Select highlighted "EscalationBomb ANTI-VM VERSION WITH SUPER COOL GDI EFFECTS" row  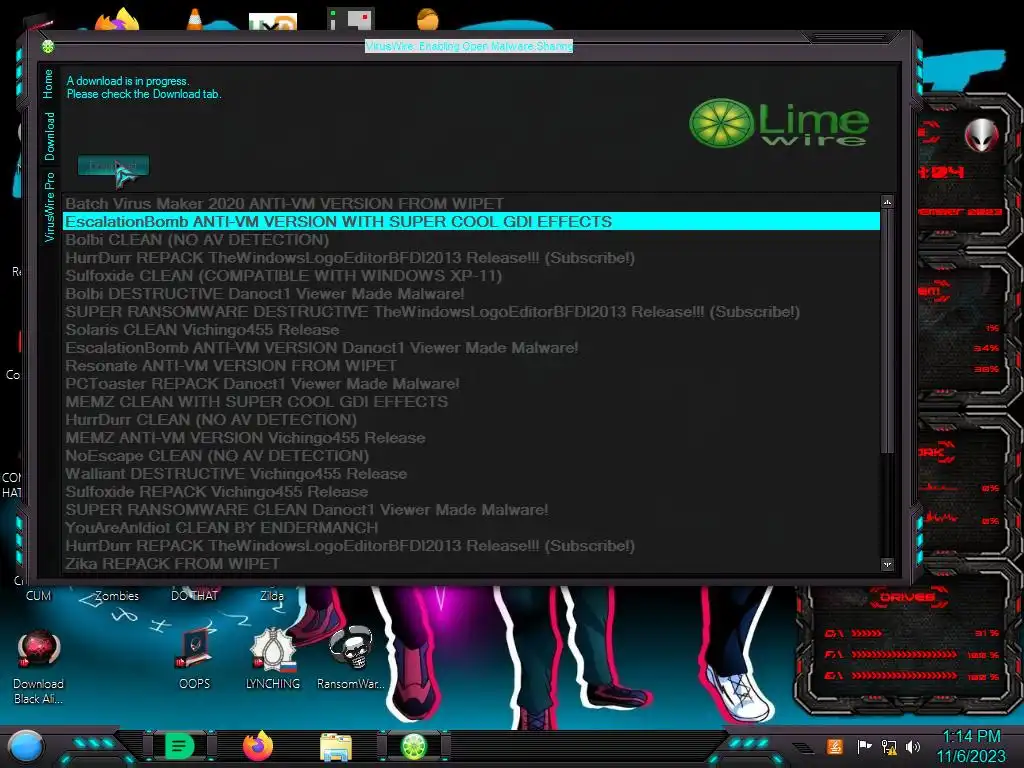click(x=471, y=221)
